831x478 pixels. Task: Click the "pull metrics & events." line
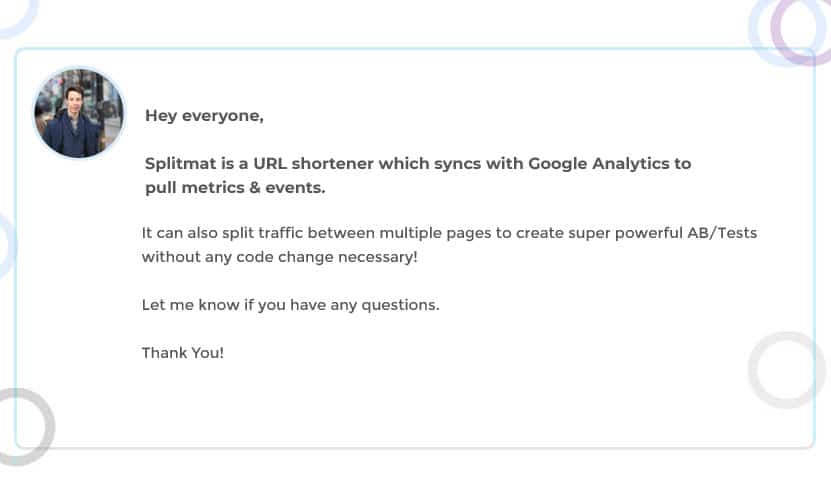[235, 187]
